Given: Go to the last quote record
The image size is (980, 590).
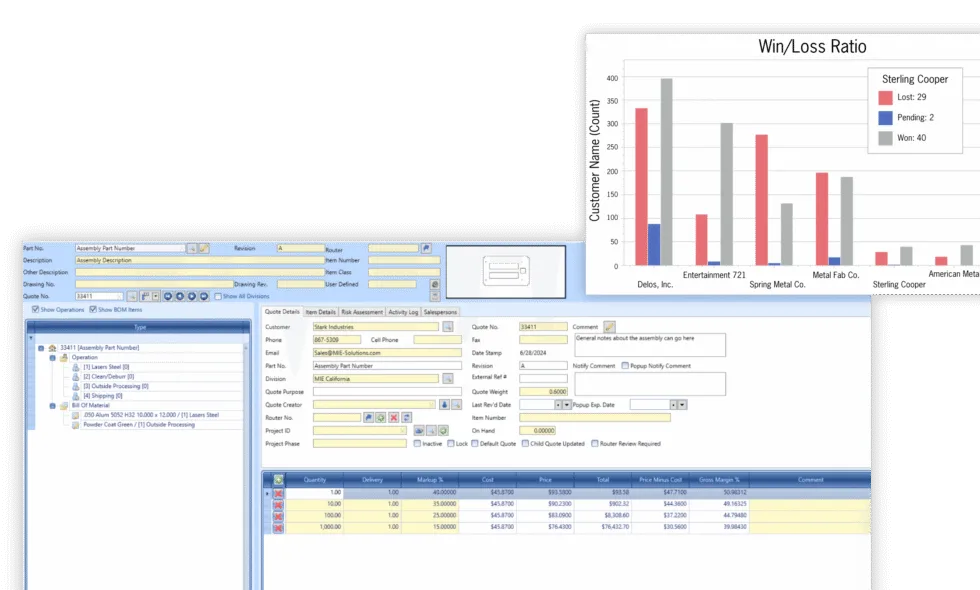Looking at the screenshot, I should (204, 296).
